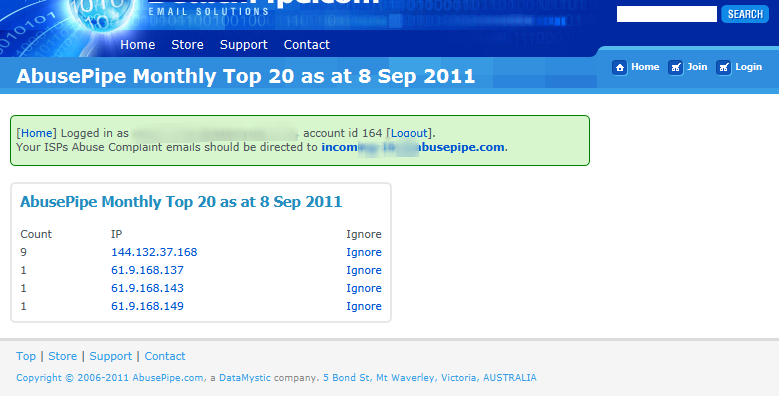
Task: Click the home icon beside Home
Action: [620, 68]
